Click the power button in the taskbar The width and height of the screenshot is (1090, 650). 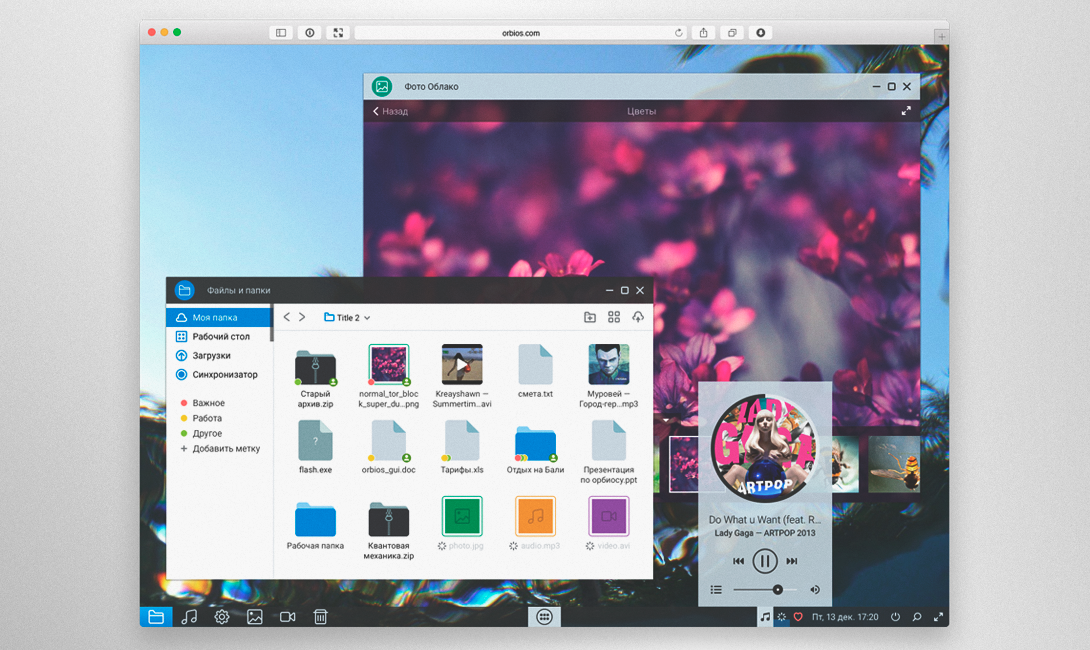coord(895,617)
